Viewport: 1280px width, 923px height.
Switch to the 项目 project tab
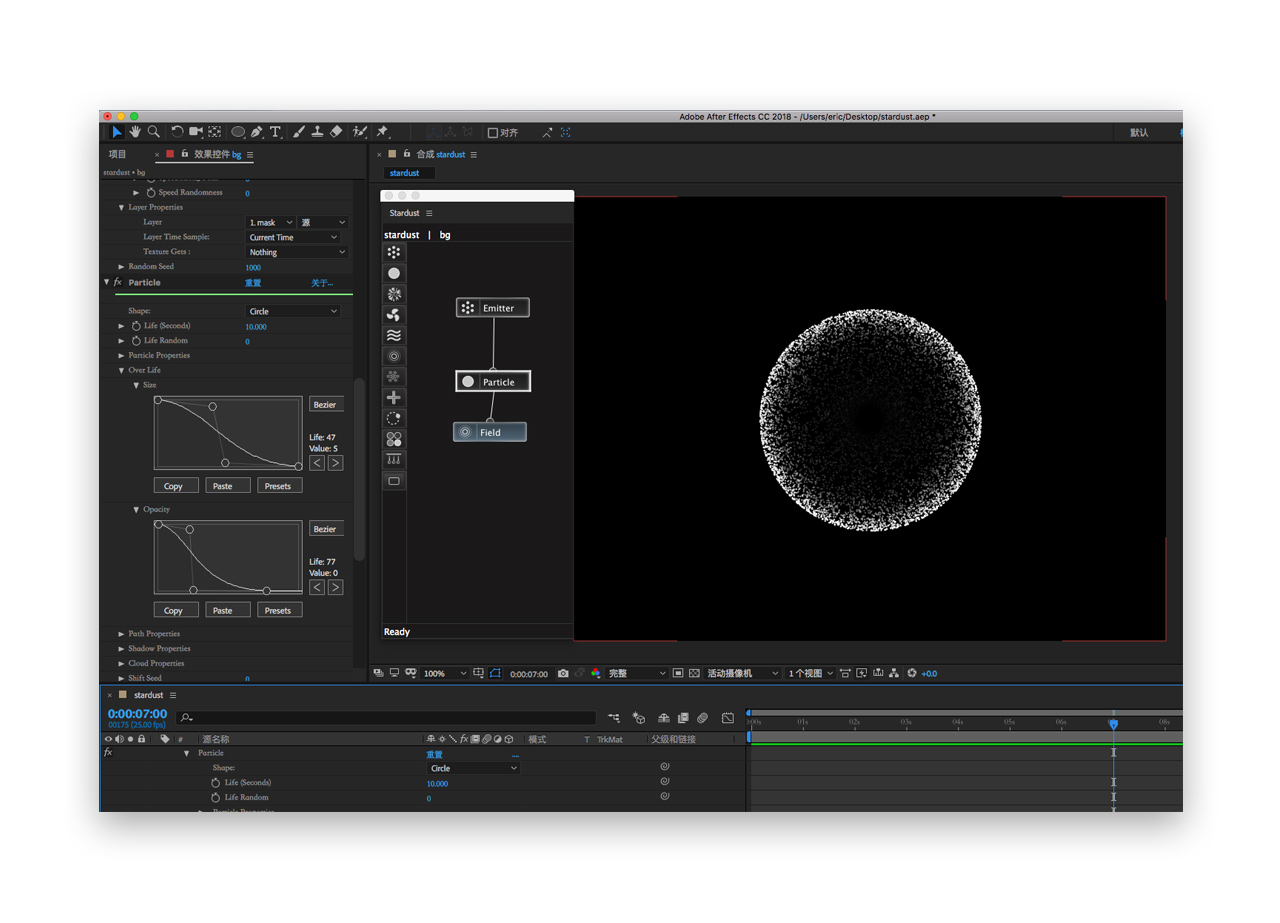click(118, 154)
